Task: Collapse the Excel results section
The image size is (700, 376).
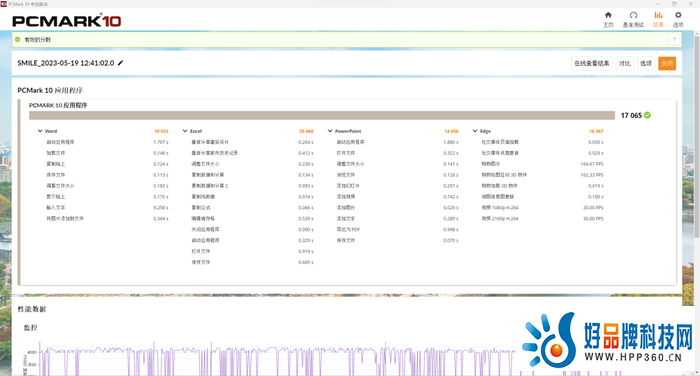Action: pos(185,131)
